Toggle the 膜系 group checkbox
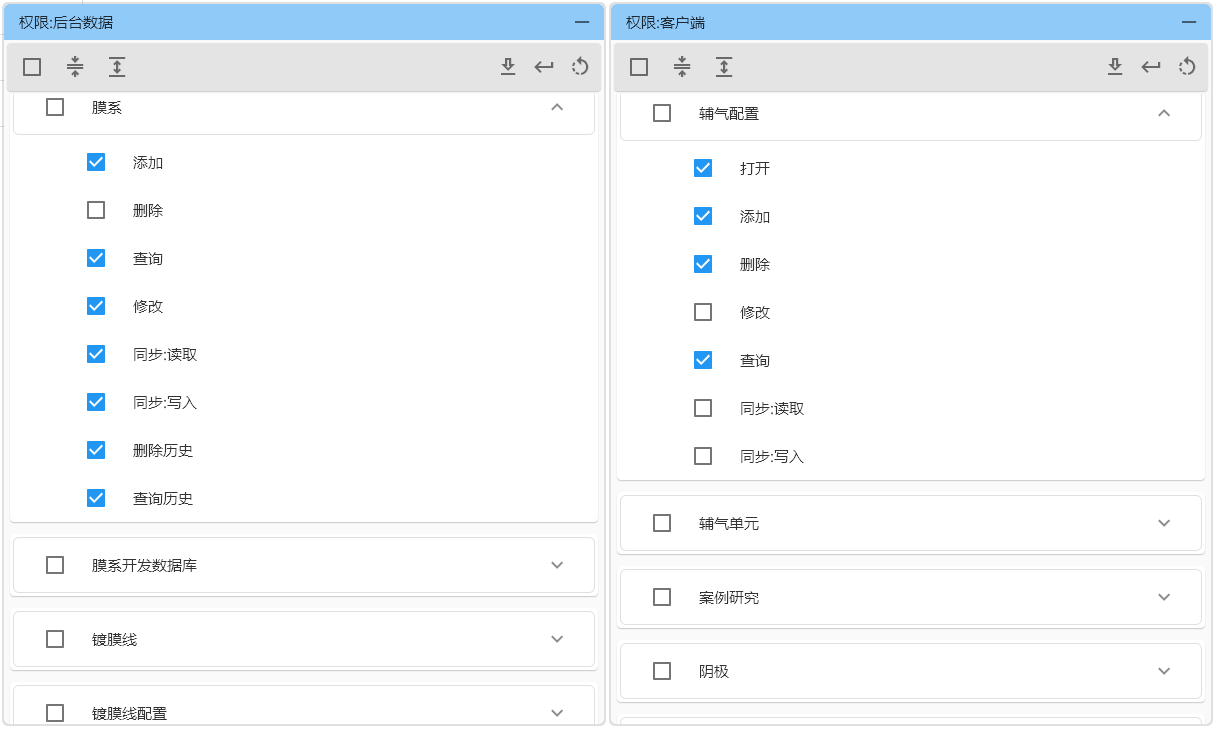The height and width of the screenshot is (730, 1216). (x=55, y=107)
